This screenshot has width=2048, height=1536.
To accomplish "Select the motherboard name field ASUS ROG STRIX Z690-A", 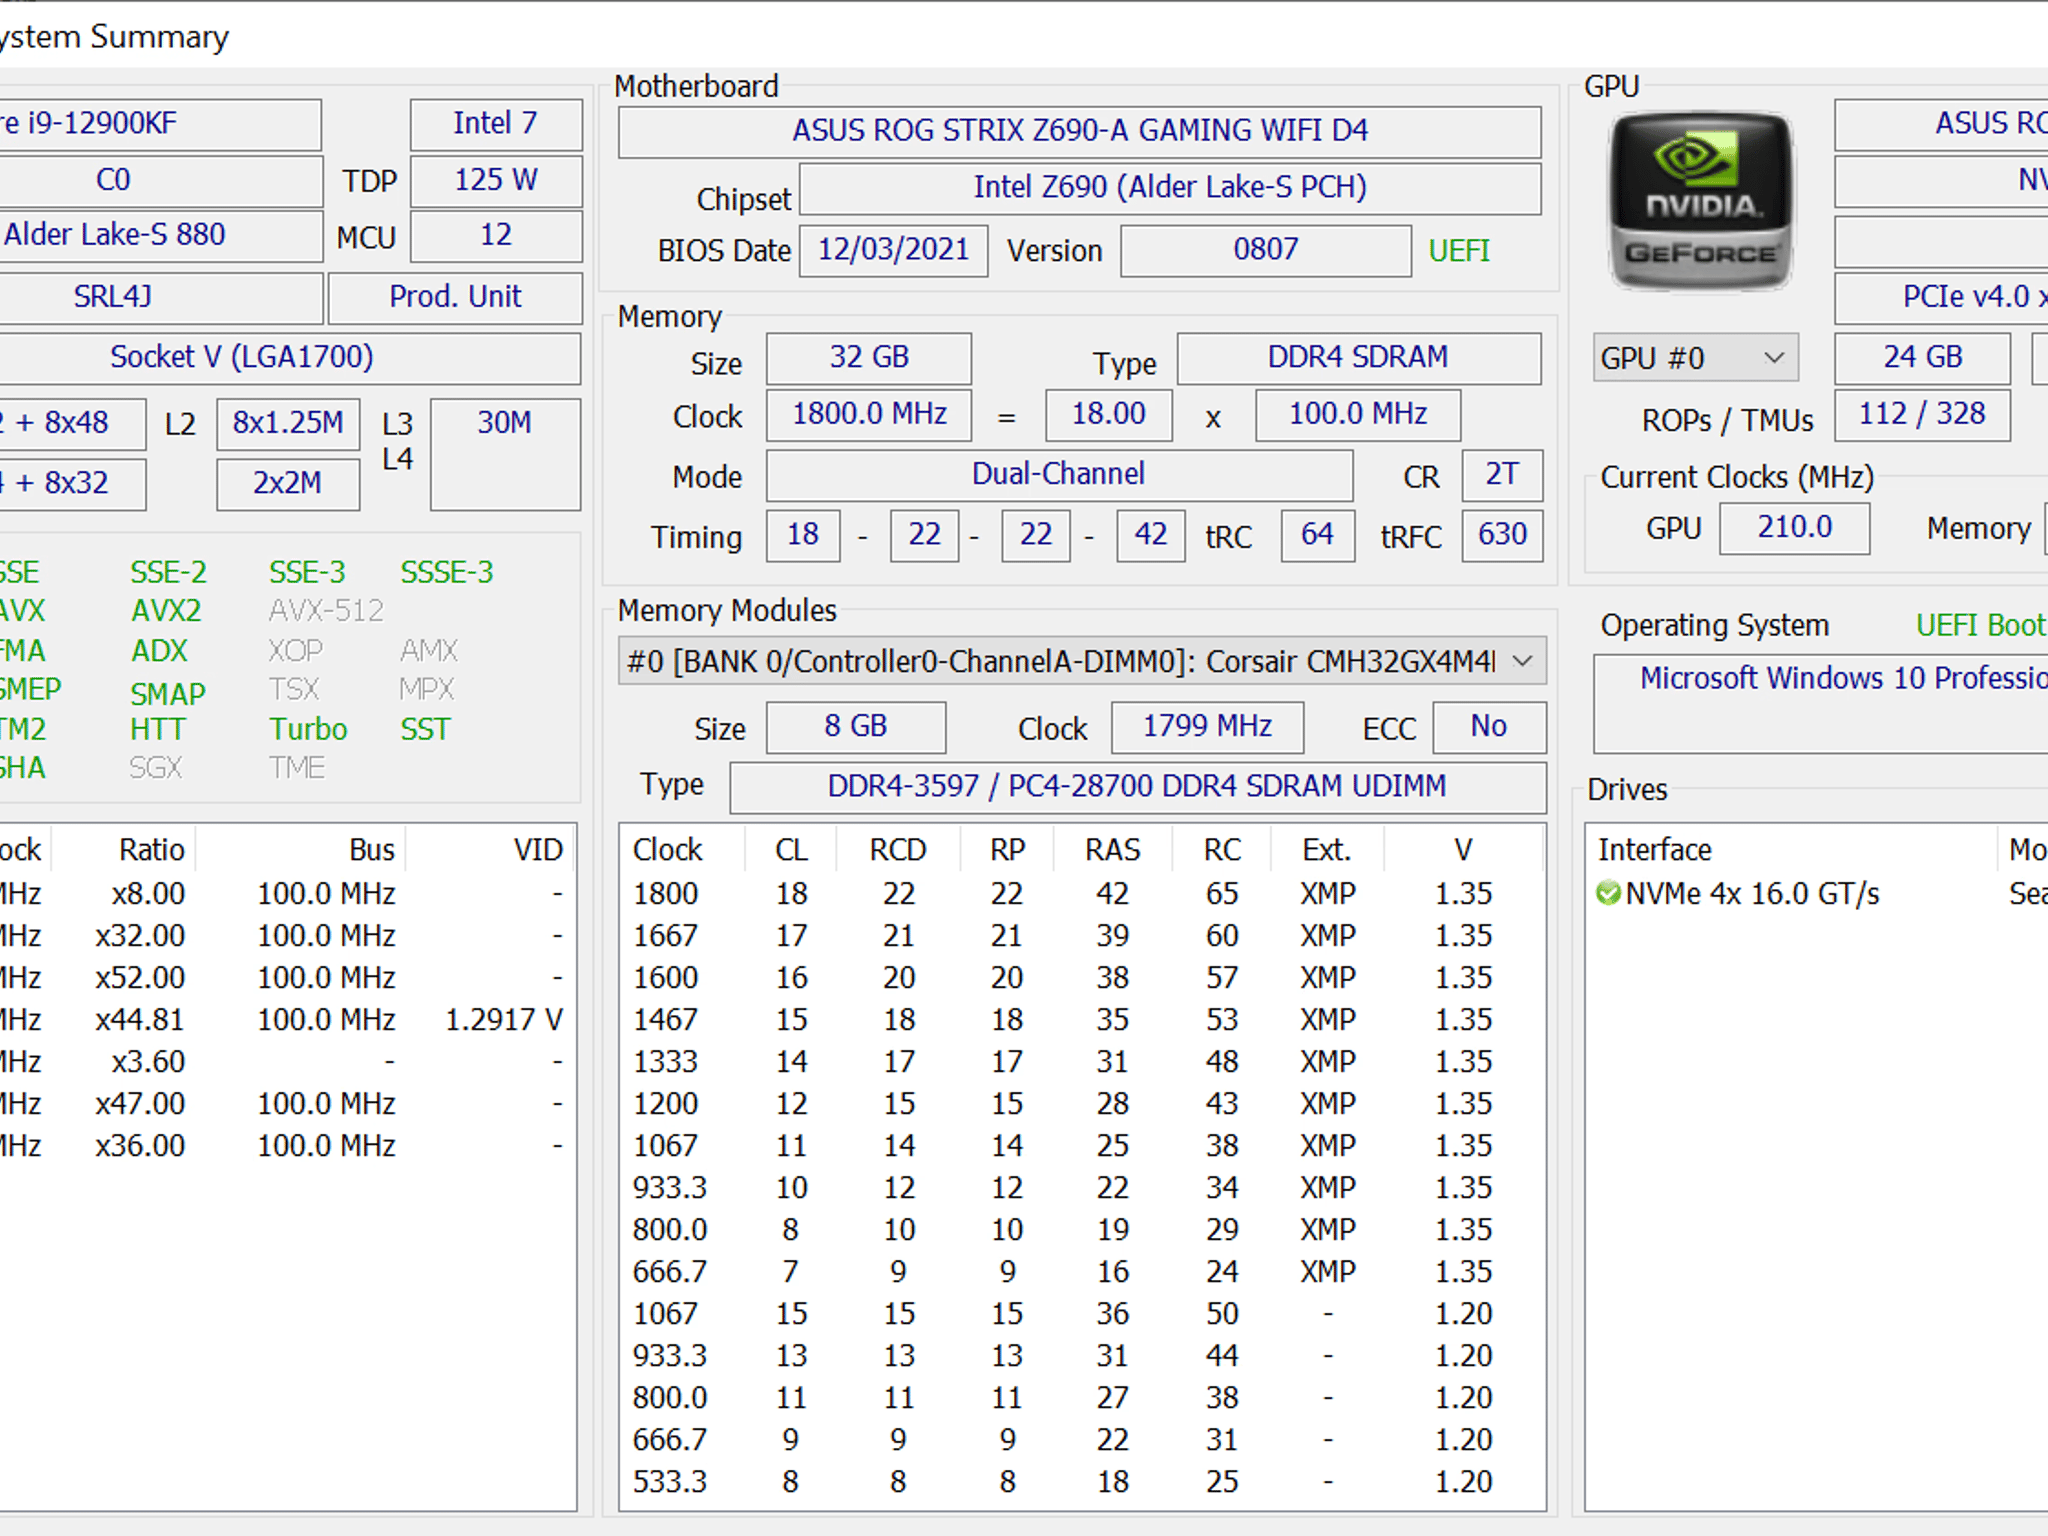I will click(x=1079, y=131).
